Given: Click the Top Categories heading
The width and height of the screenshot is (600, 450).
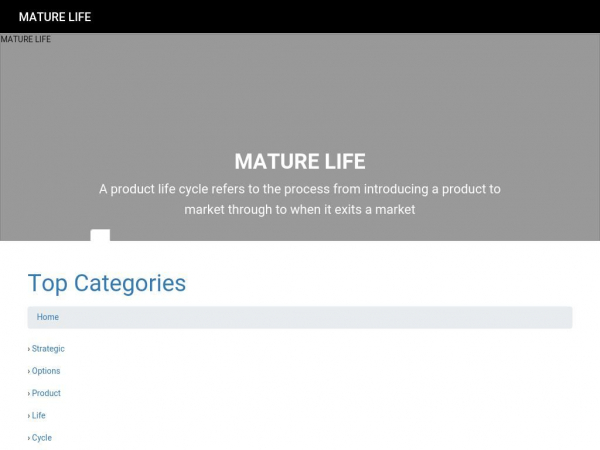Looking at the screenshot, I should pyautogui.click(x=106, y=283).
